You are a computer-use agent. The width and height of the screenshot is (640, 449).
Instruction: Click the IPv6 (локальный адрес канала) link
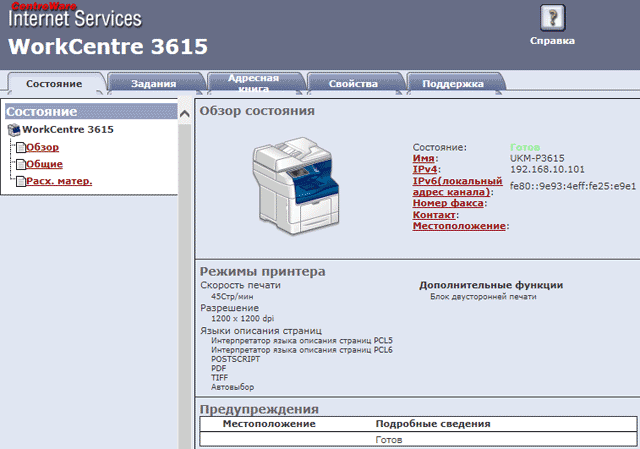pos(457,186)
